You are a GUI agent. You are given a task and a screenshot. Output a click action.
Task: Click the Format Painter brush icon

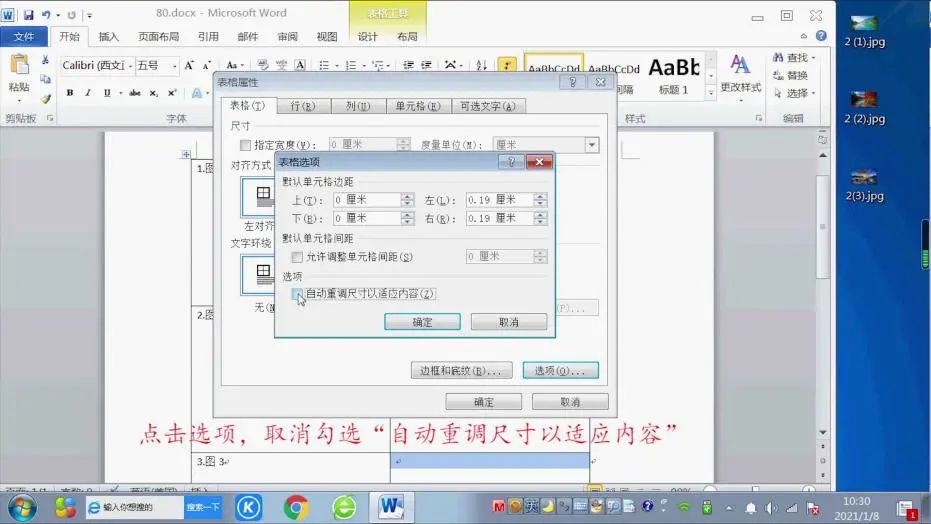coord(45,99)
